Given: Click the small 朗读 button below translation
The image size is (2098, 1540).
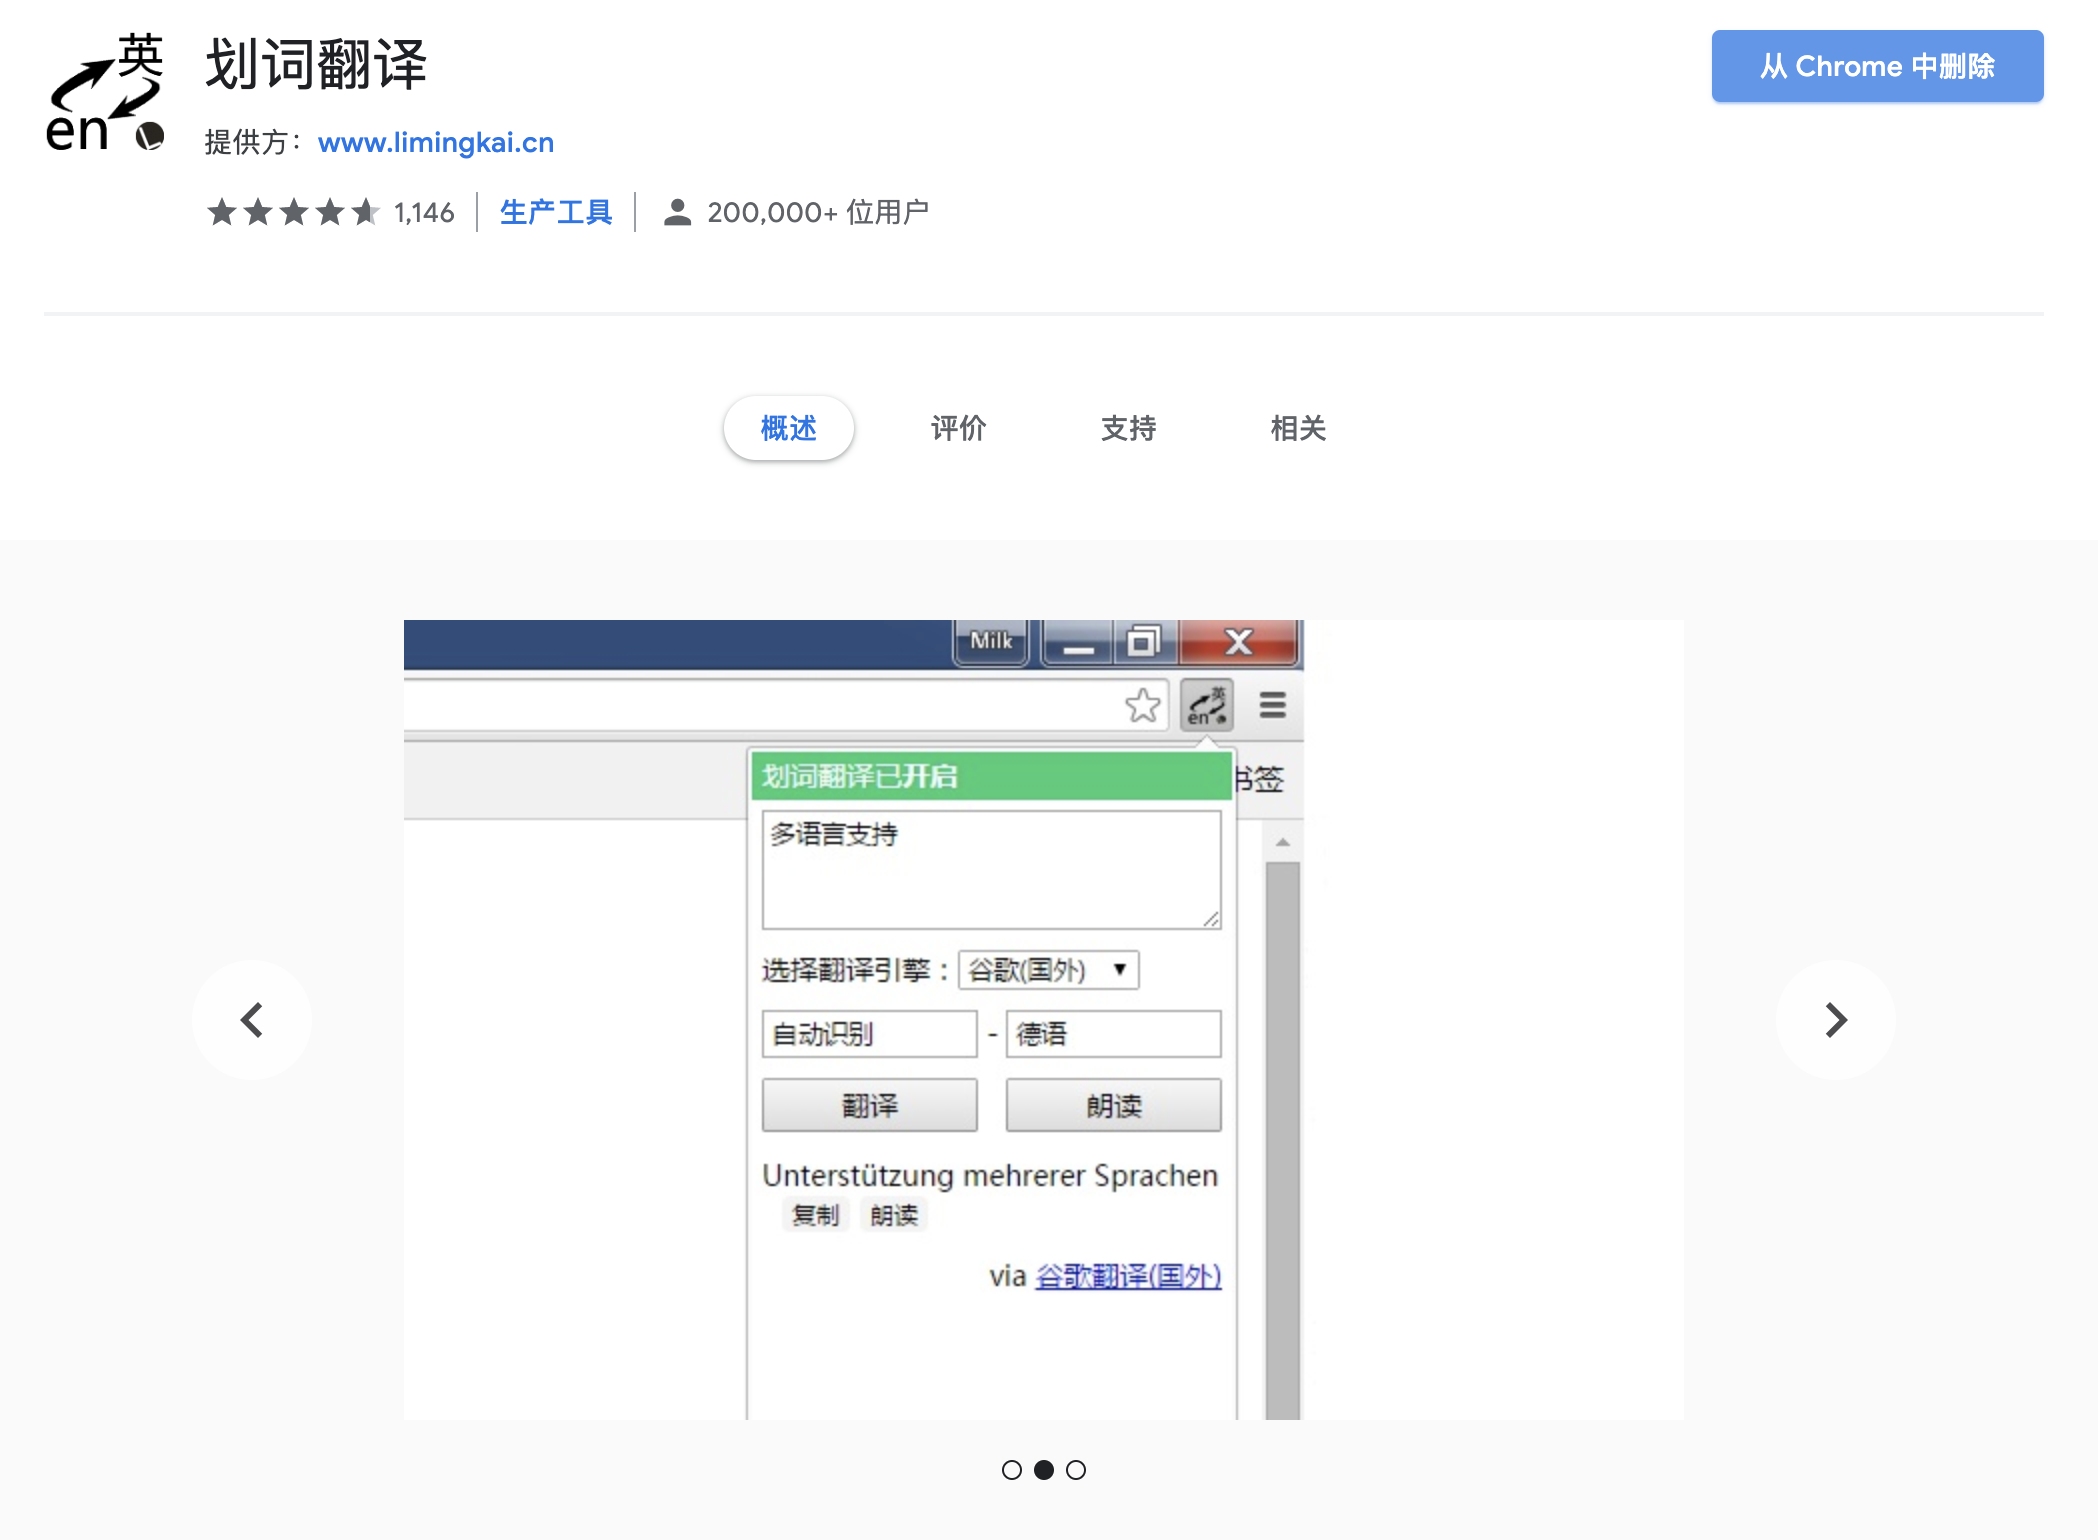Looking at the screenshot, I should click(x=894, y=1215).
